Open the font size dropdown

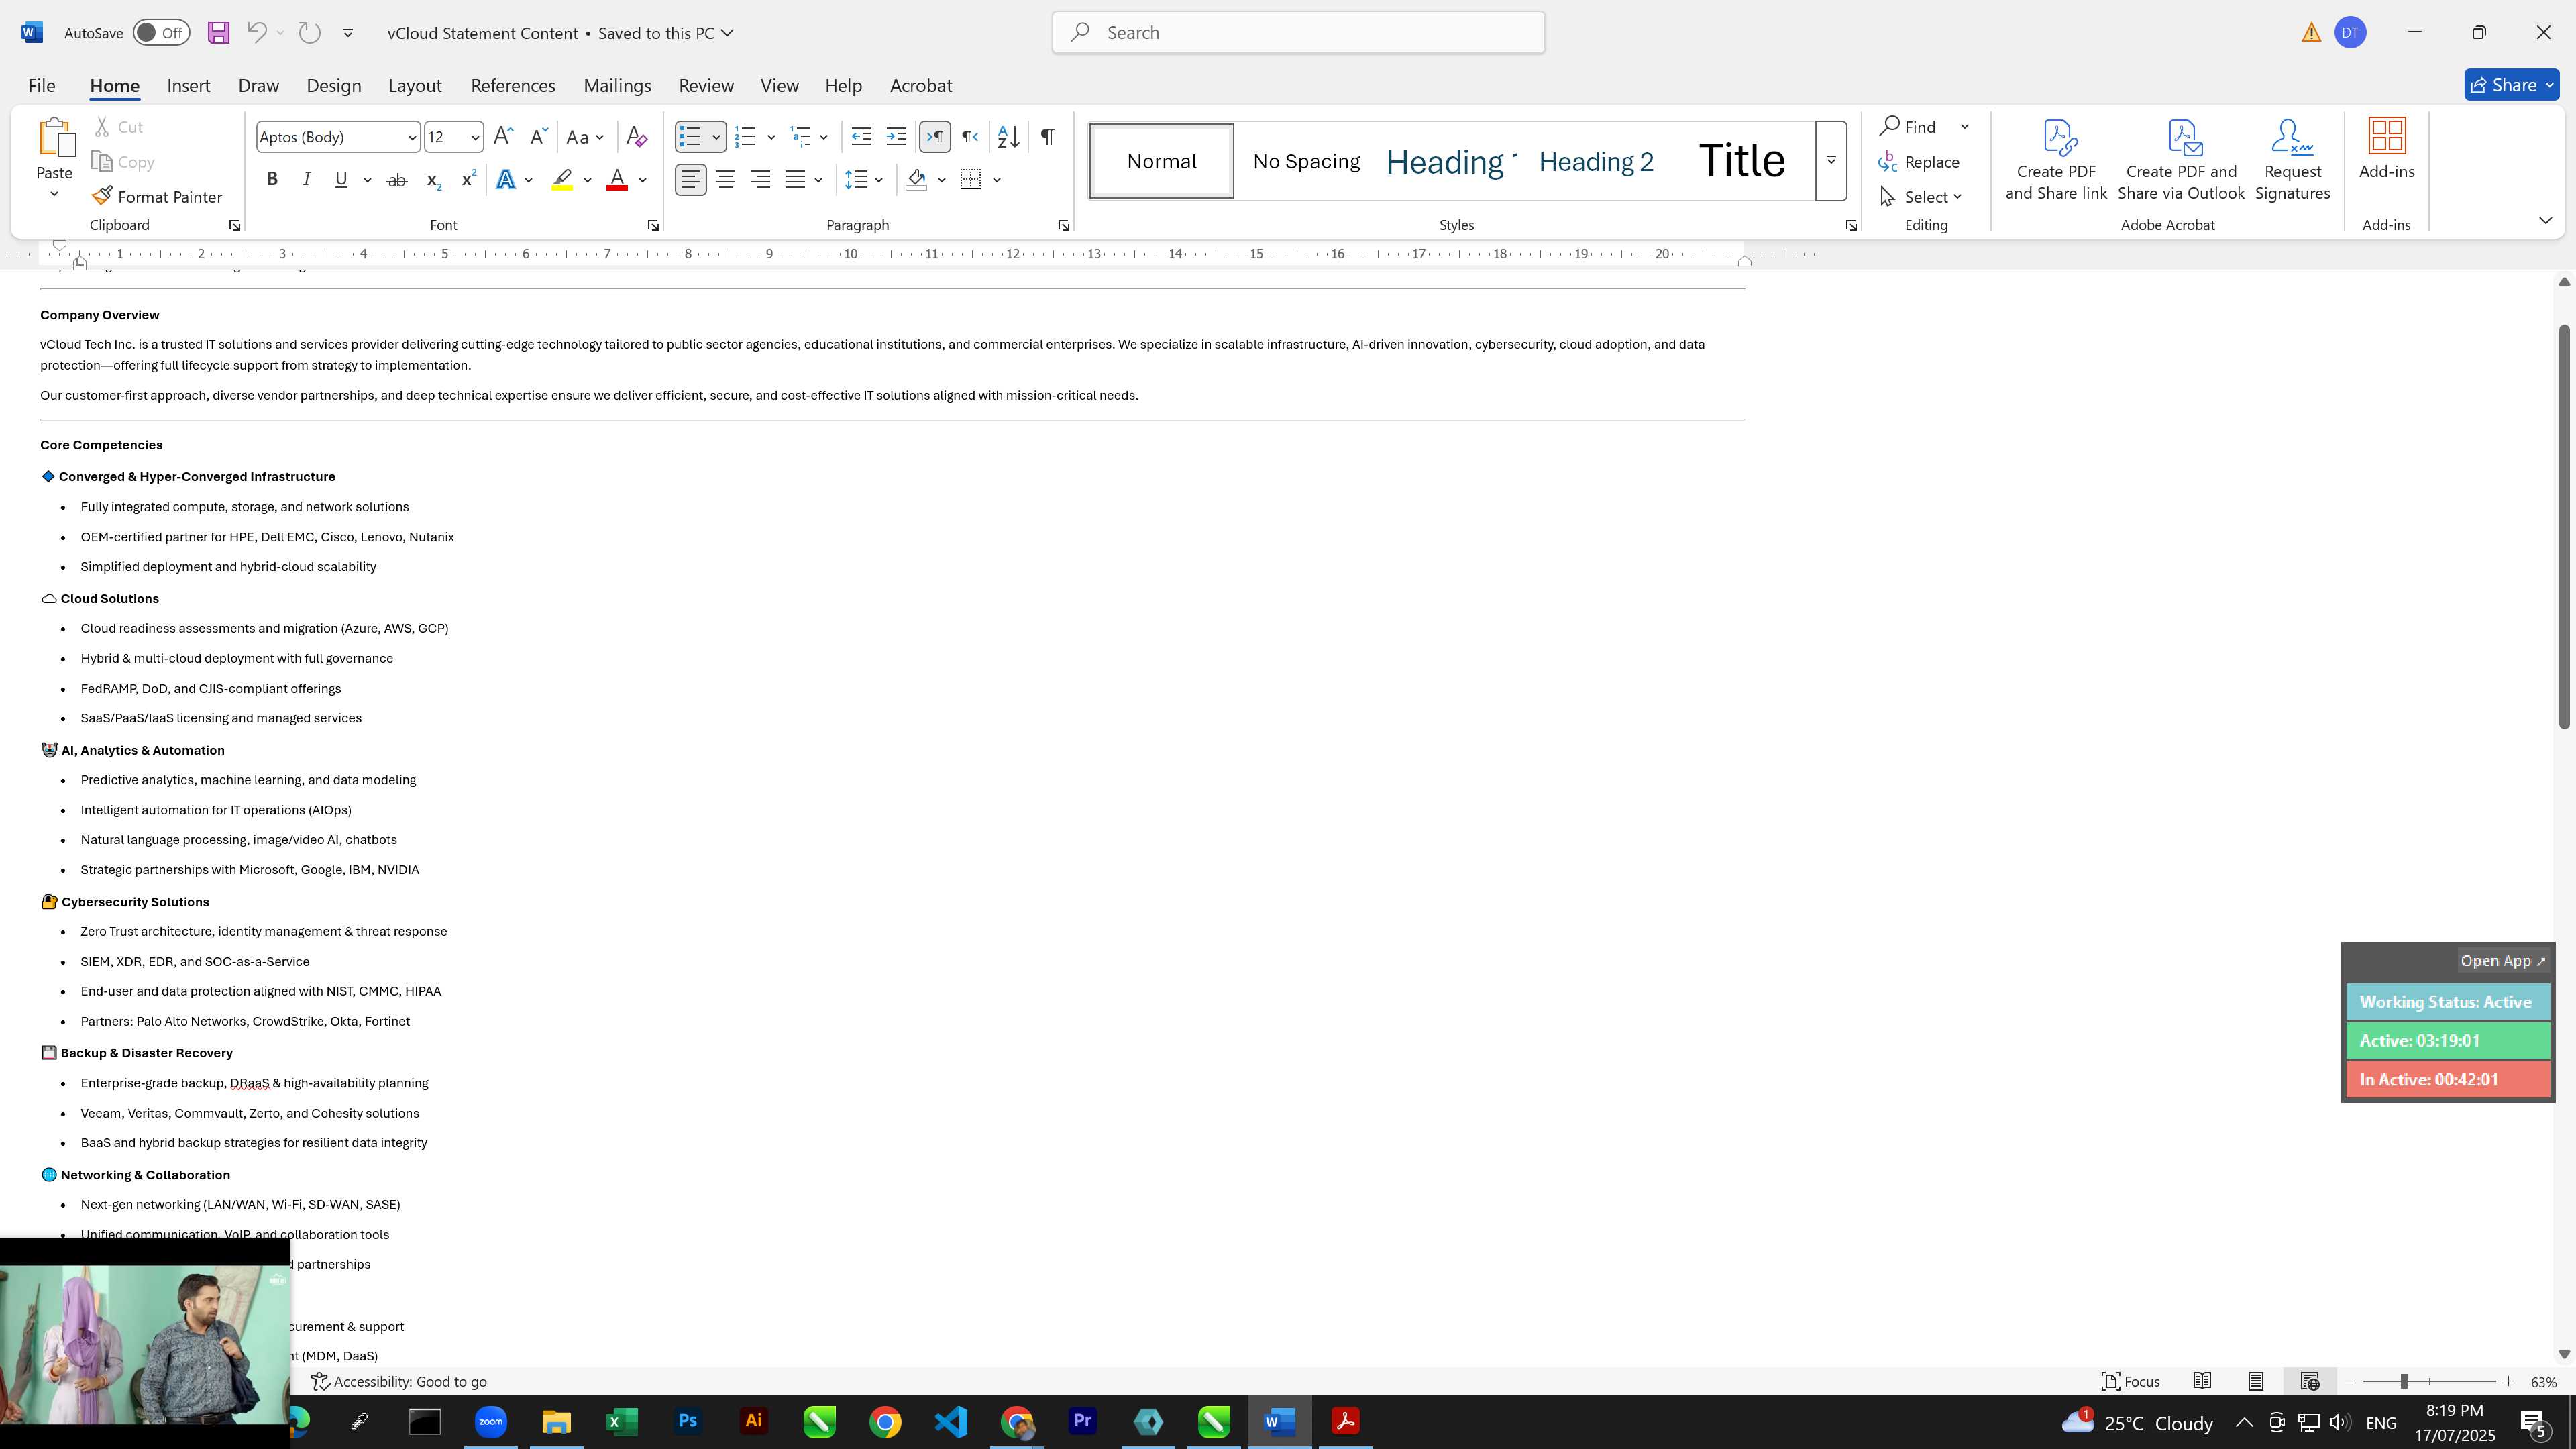pyautogui.click(x=475, y=137)
